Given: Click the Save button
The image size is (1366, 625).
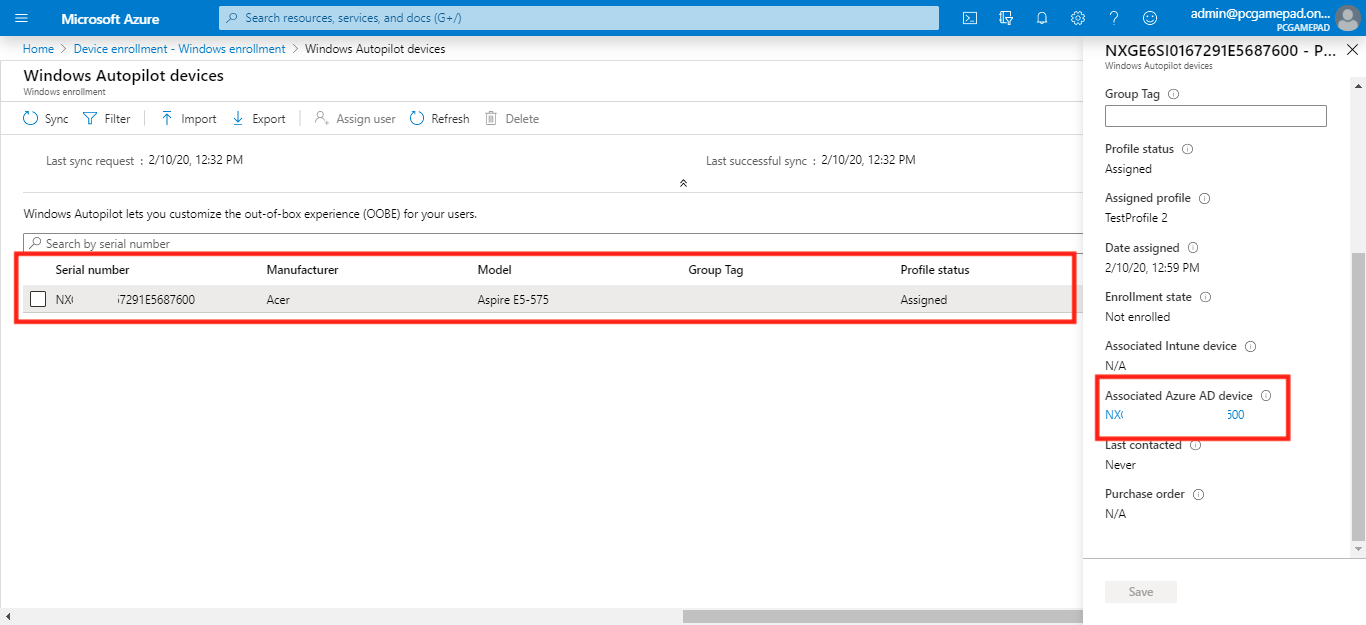Looking at the screenshot, I should [x=1141, y=592].
